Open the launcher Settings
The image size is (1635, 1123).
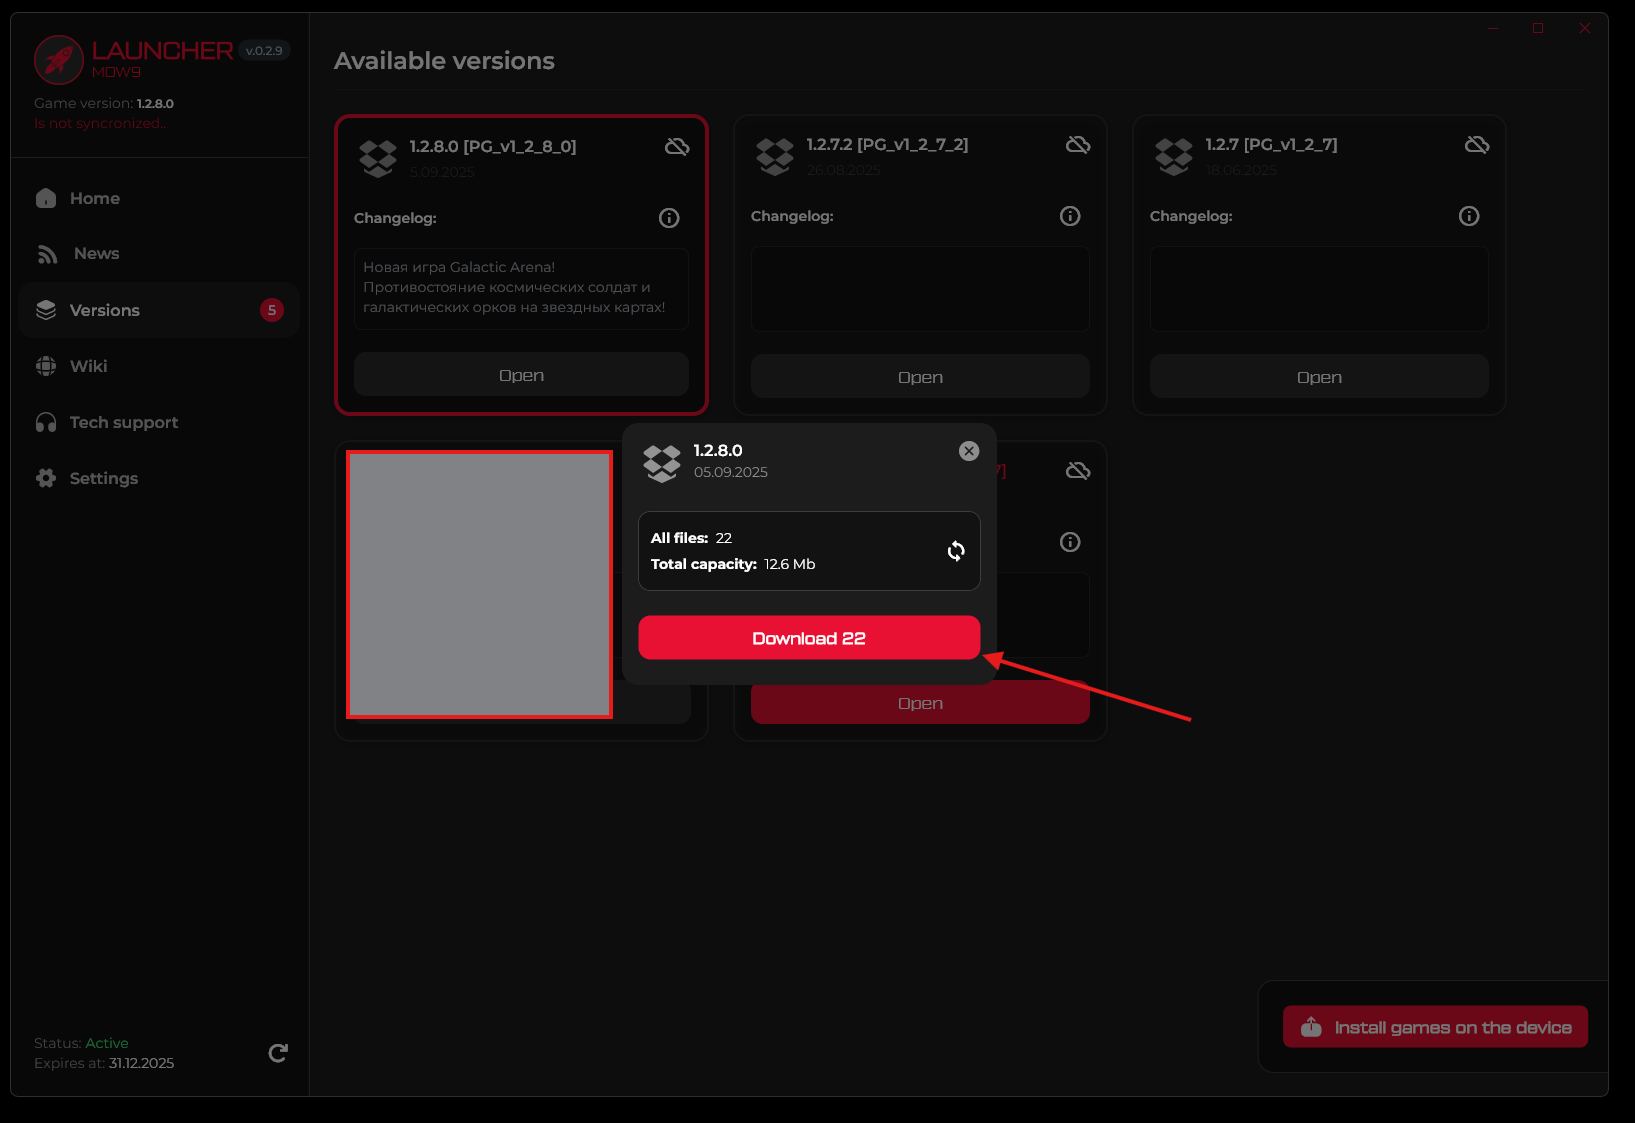103,478
